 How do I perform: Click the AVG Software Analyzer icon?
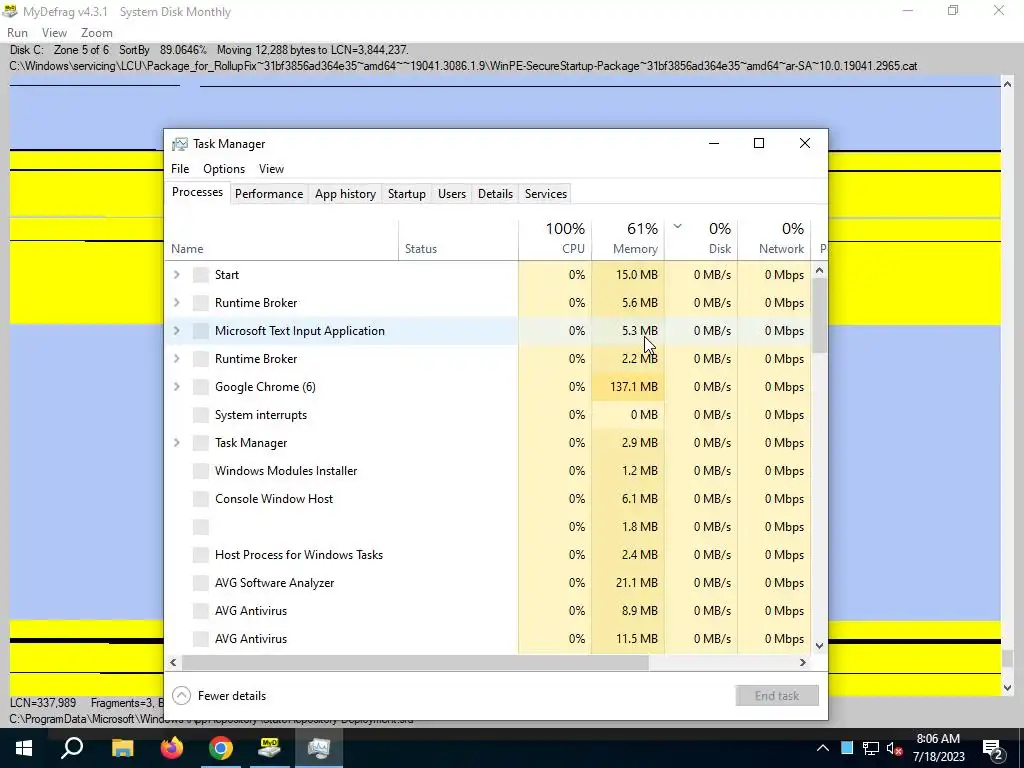(200, 584)
